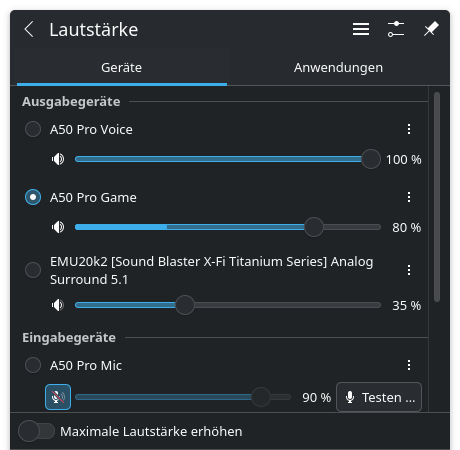
Task: Go back with the arrow beside Lautstärke
Action: click(29, 29)
